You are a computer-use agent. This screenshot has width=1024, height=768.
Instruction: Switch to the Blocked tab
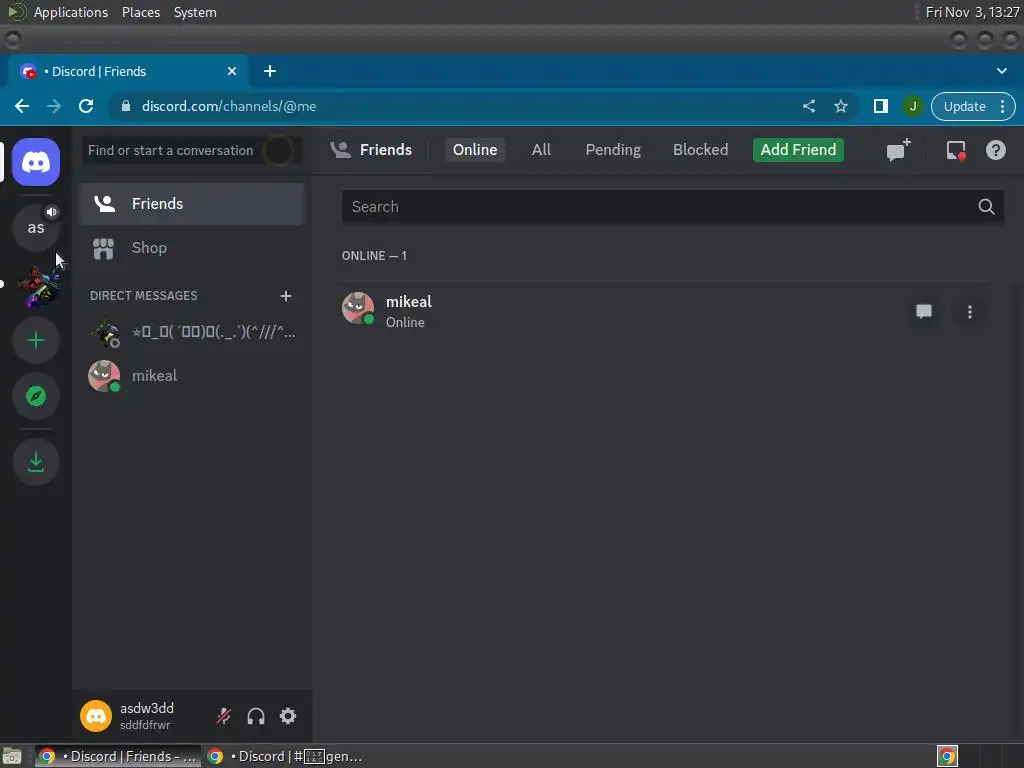(700, 150)
